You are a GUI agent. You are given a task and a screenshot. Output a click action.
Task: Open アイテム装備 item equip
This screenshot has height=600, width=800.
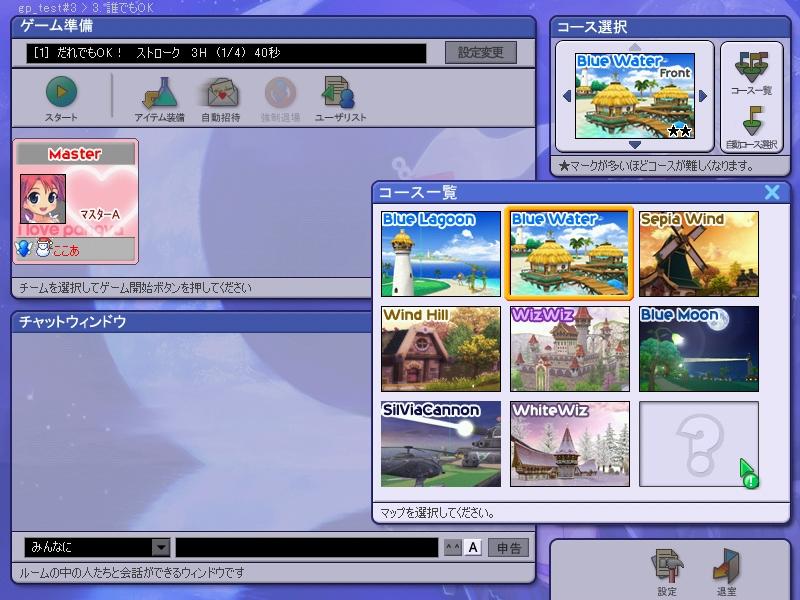pos(159,98)
